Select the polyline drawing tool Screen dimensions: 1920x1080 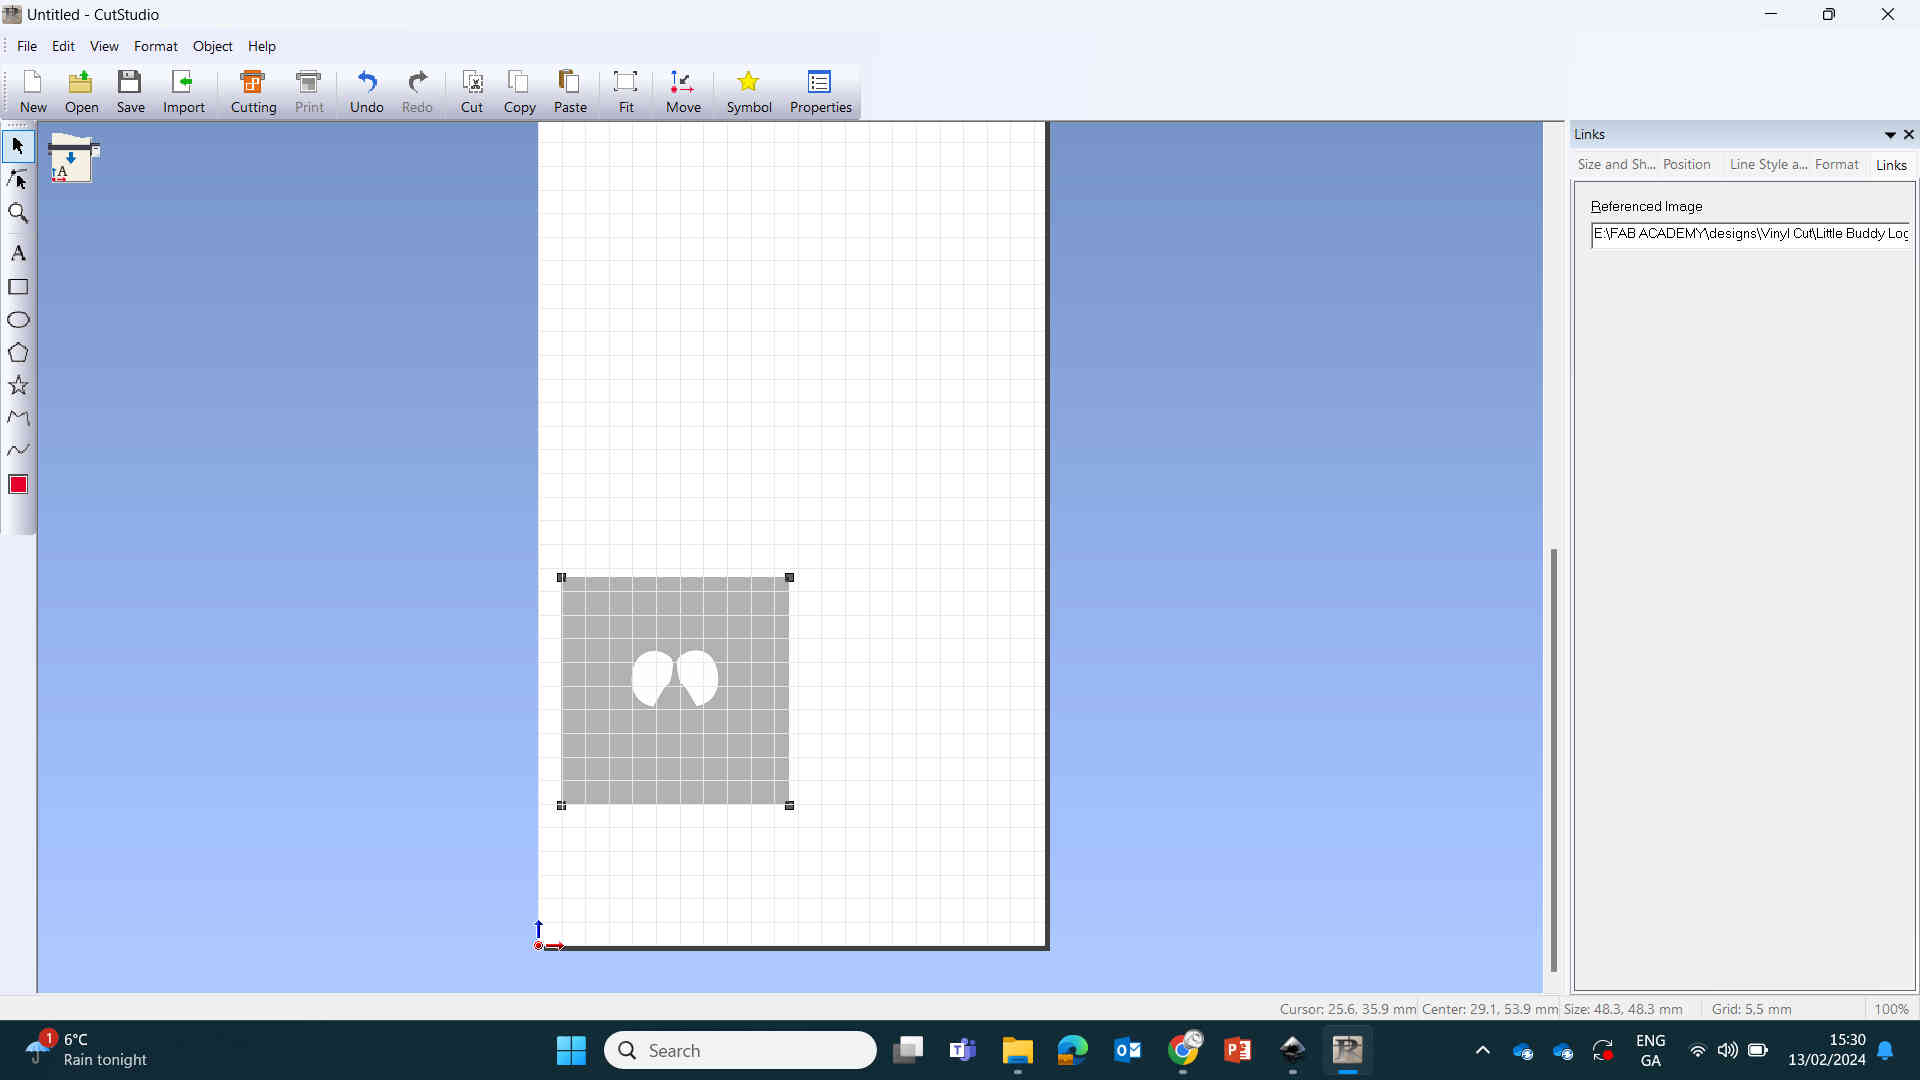point(18,418)
